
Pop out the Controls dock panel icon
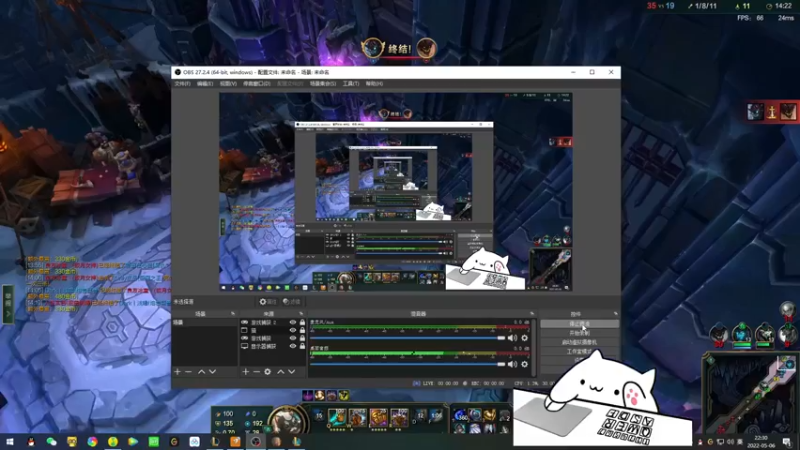[x=616, y=314]
